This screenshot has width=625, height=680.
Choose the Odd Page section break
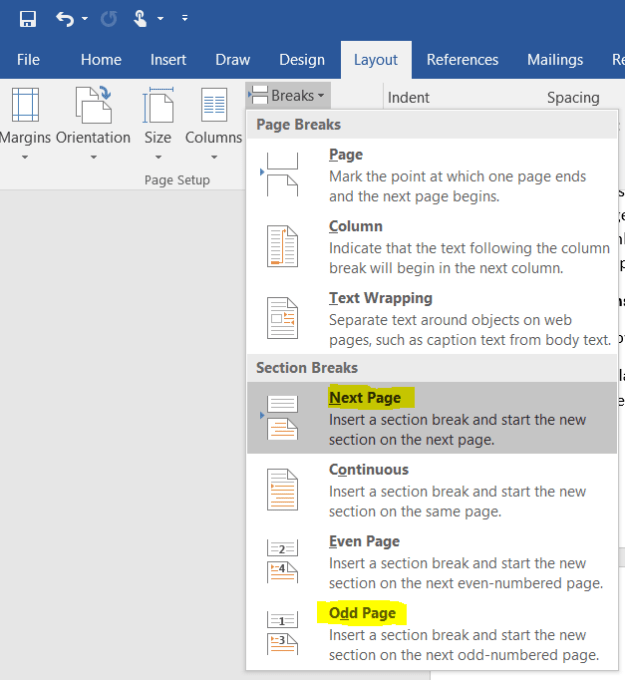pyautogui.click(x=432, y=633)
